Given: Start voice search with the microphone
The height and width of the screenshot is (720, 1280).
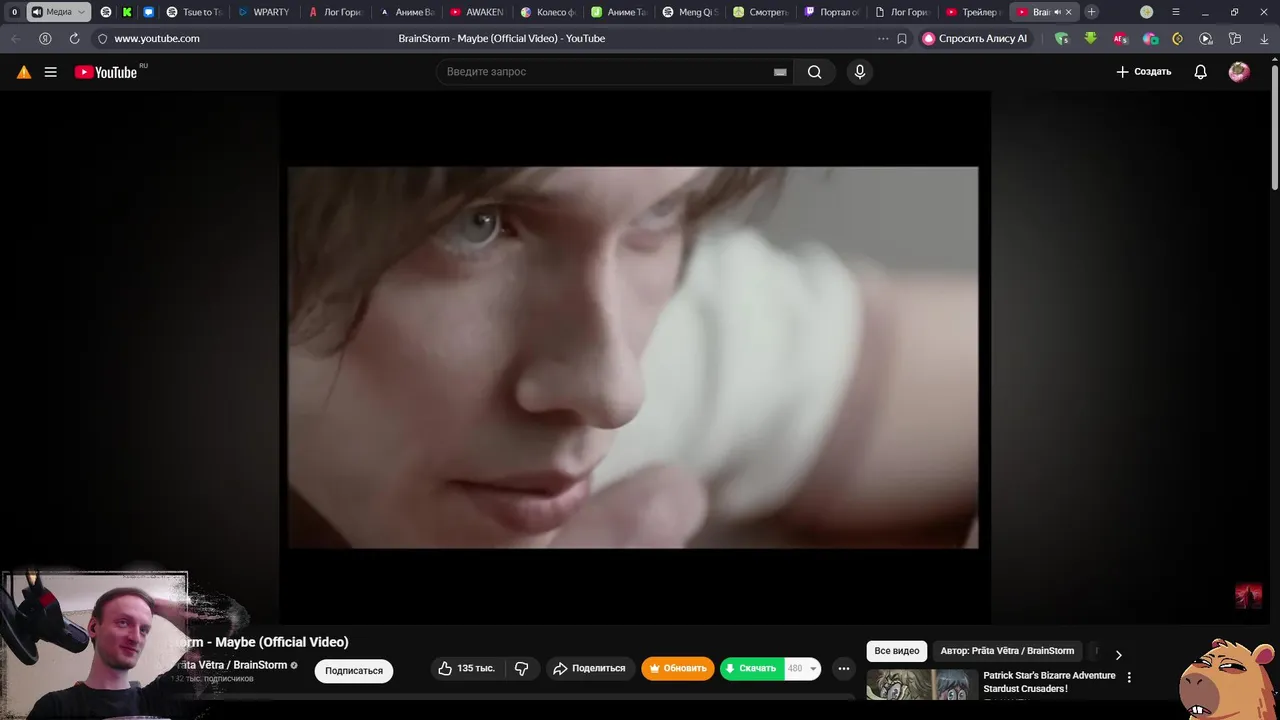Looking at the screenshot, I should coord(859,72).
